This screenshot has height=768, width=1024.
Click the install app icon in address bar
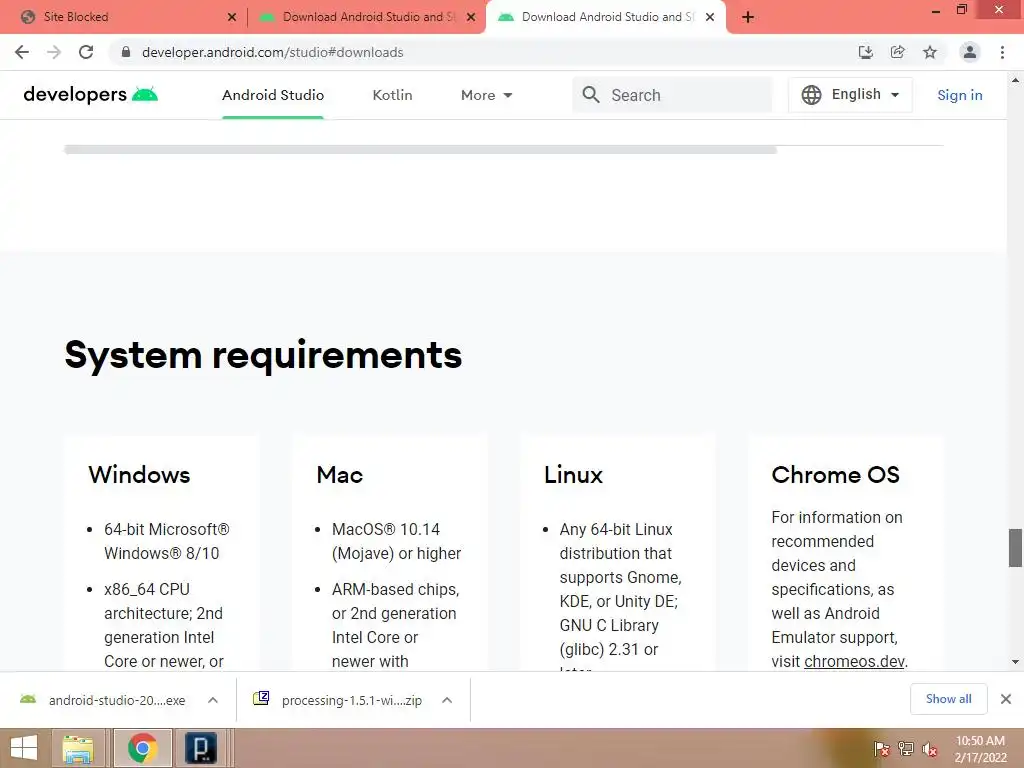coord(866,52)
